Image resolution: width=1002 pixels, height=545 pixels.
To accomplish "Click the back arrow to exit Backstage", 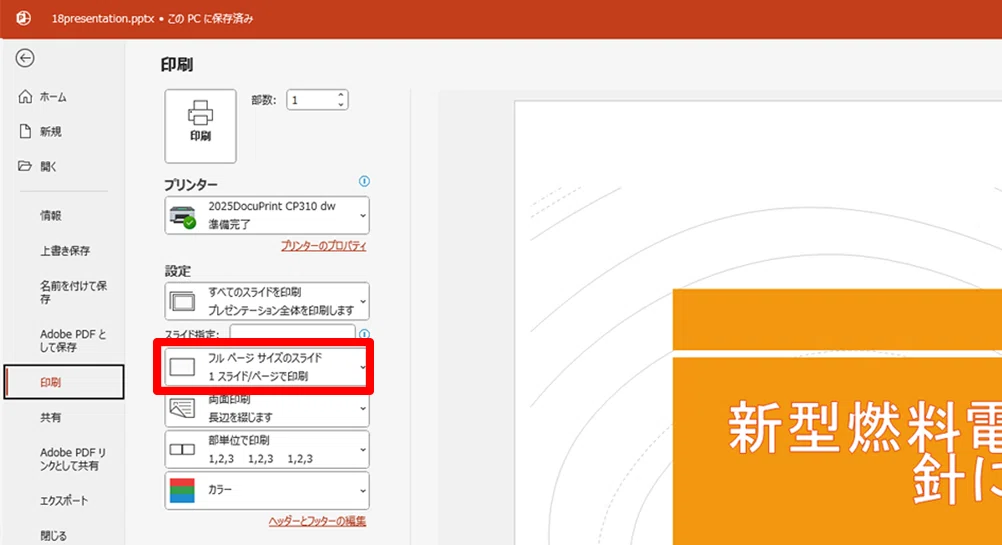I will coord(25,58).
